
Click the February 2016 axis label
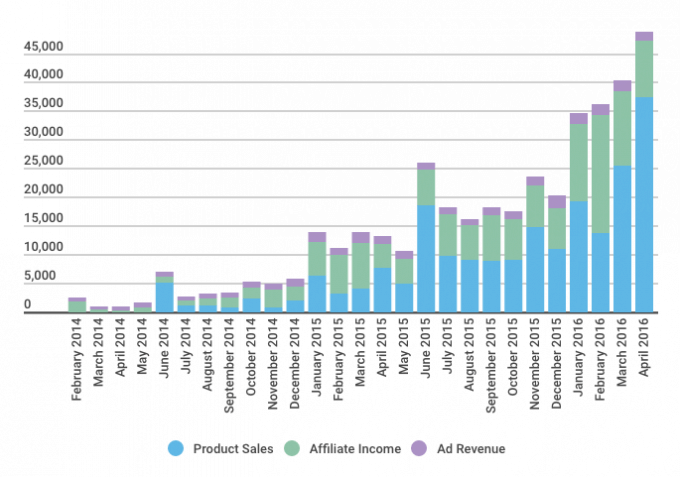click(x=600, y=359)
